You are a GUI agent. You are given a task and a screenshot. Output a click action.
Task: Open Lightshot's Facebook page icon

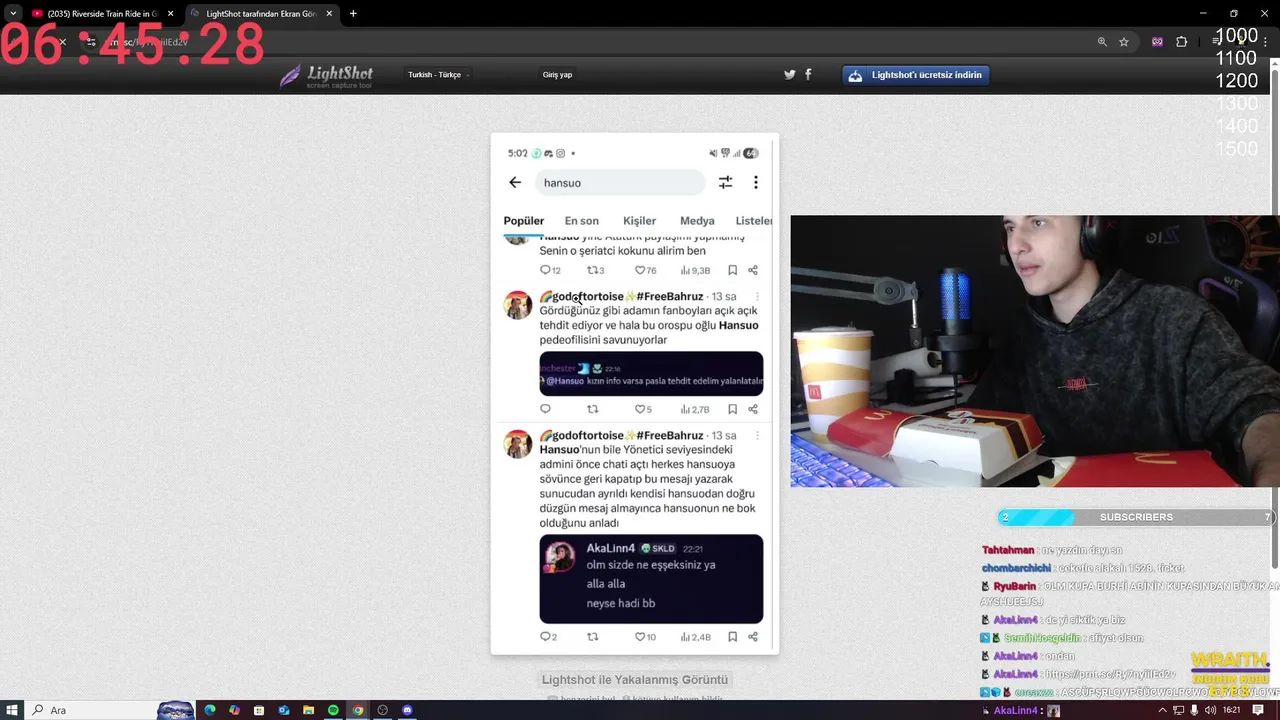808,74
